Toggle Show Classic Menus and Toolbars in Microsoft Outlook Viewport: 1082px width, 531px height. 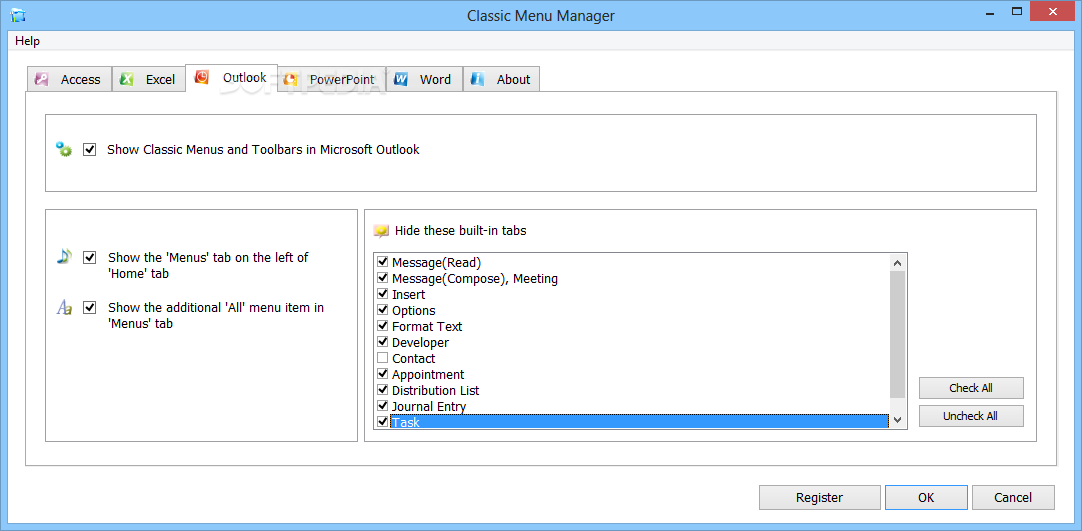pyautogui.click(x=90, y=149)
